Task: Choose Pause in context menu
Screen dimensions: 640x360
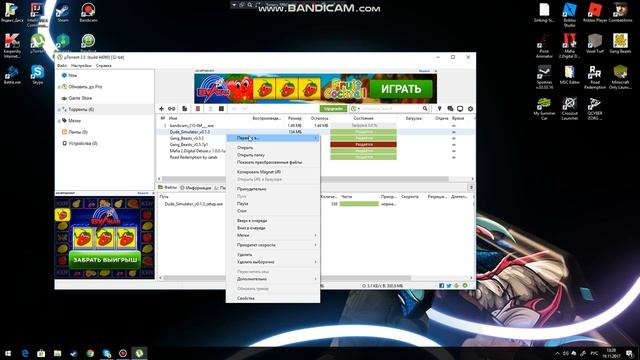Action: point(242,203)
